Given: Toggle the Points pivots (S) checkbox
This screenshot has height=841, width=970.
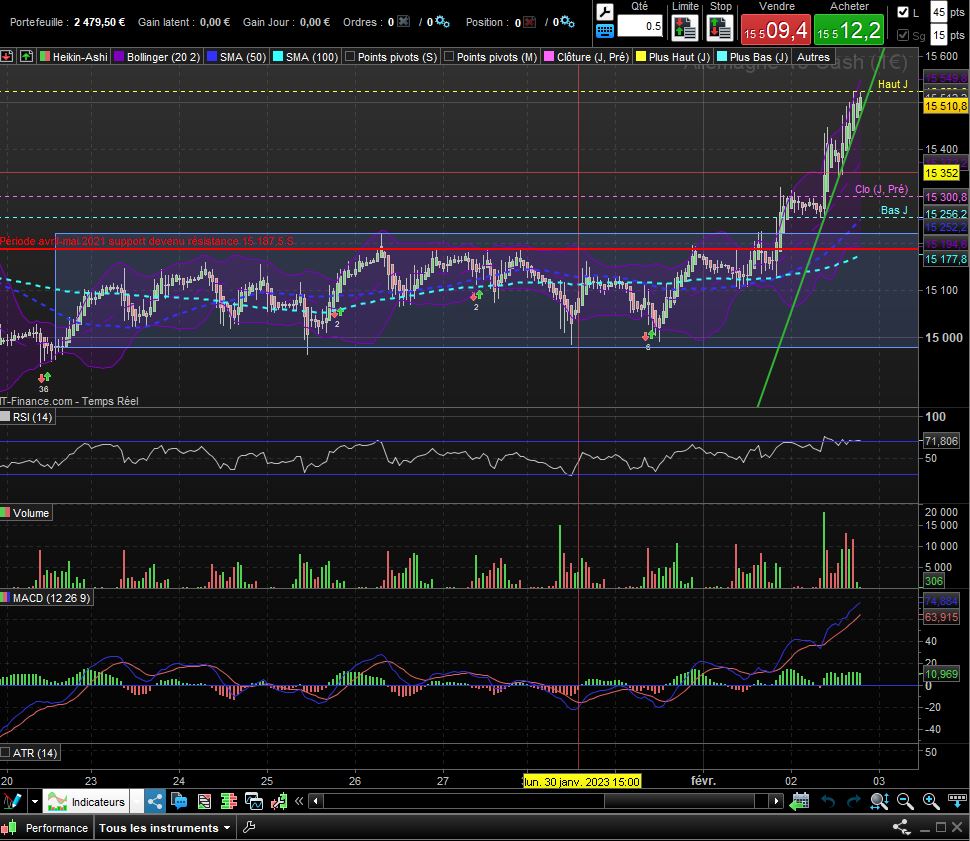Looking at the screenshot, I should pyautogui.click(x=350, y=56).
